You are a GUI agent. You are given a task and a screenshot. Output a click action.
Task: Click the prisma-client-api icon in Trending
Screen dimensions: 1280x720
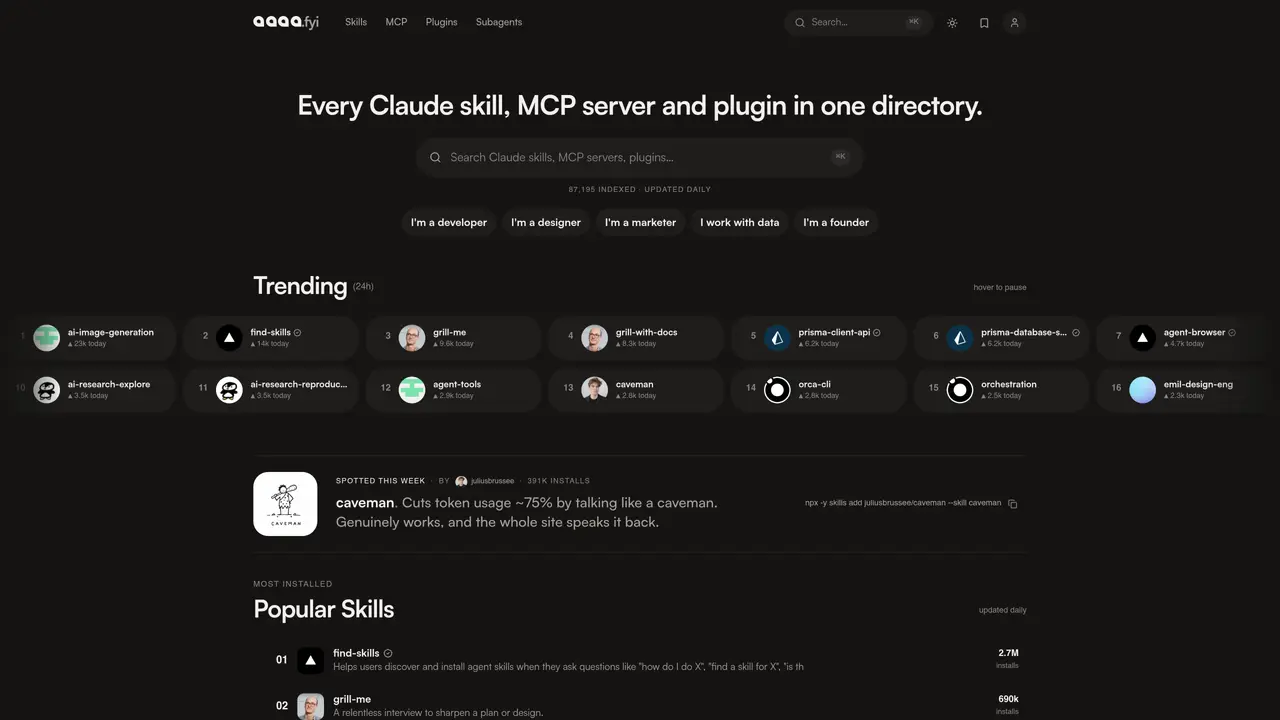[777, 337]
